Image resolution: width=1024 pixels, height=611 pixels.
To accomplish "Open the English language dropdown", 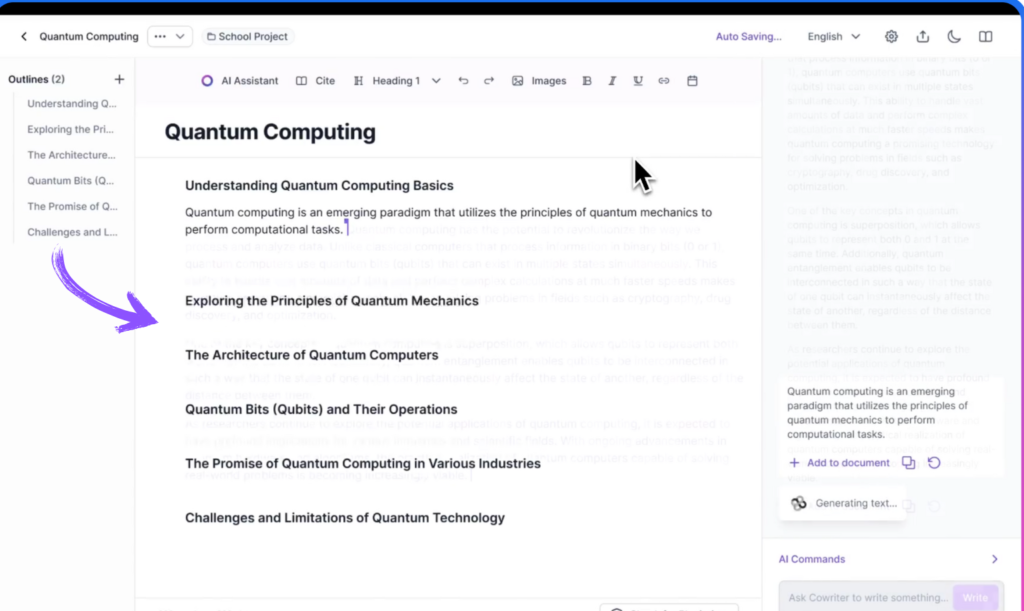I will 833,37.
